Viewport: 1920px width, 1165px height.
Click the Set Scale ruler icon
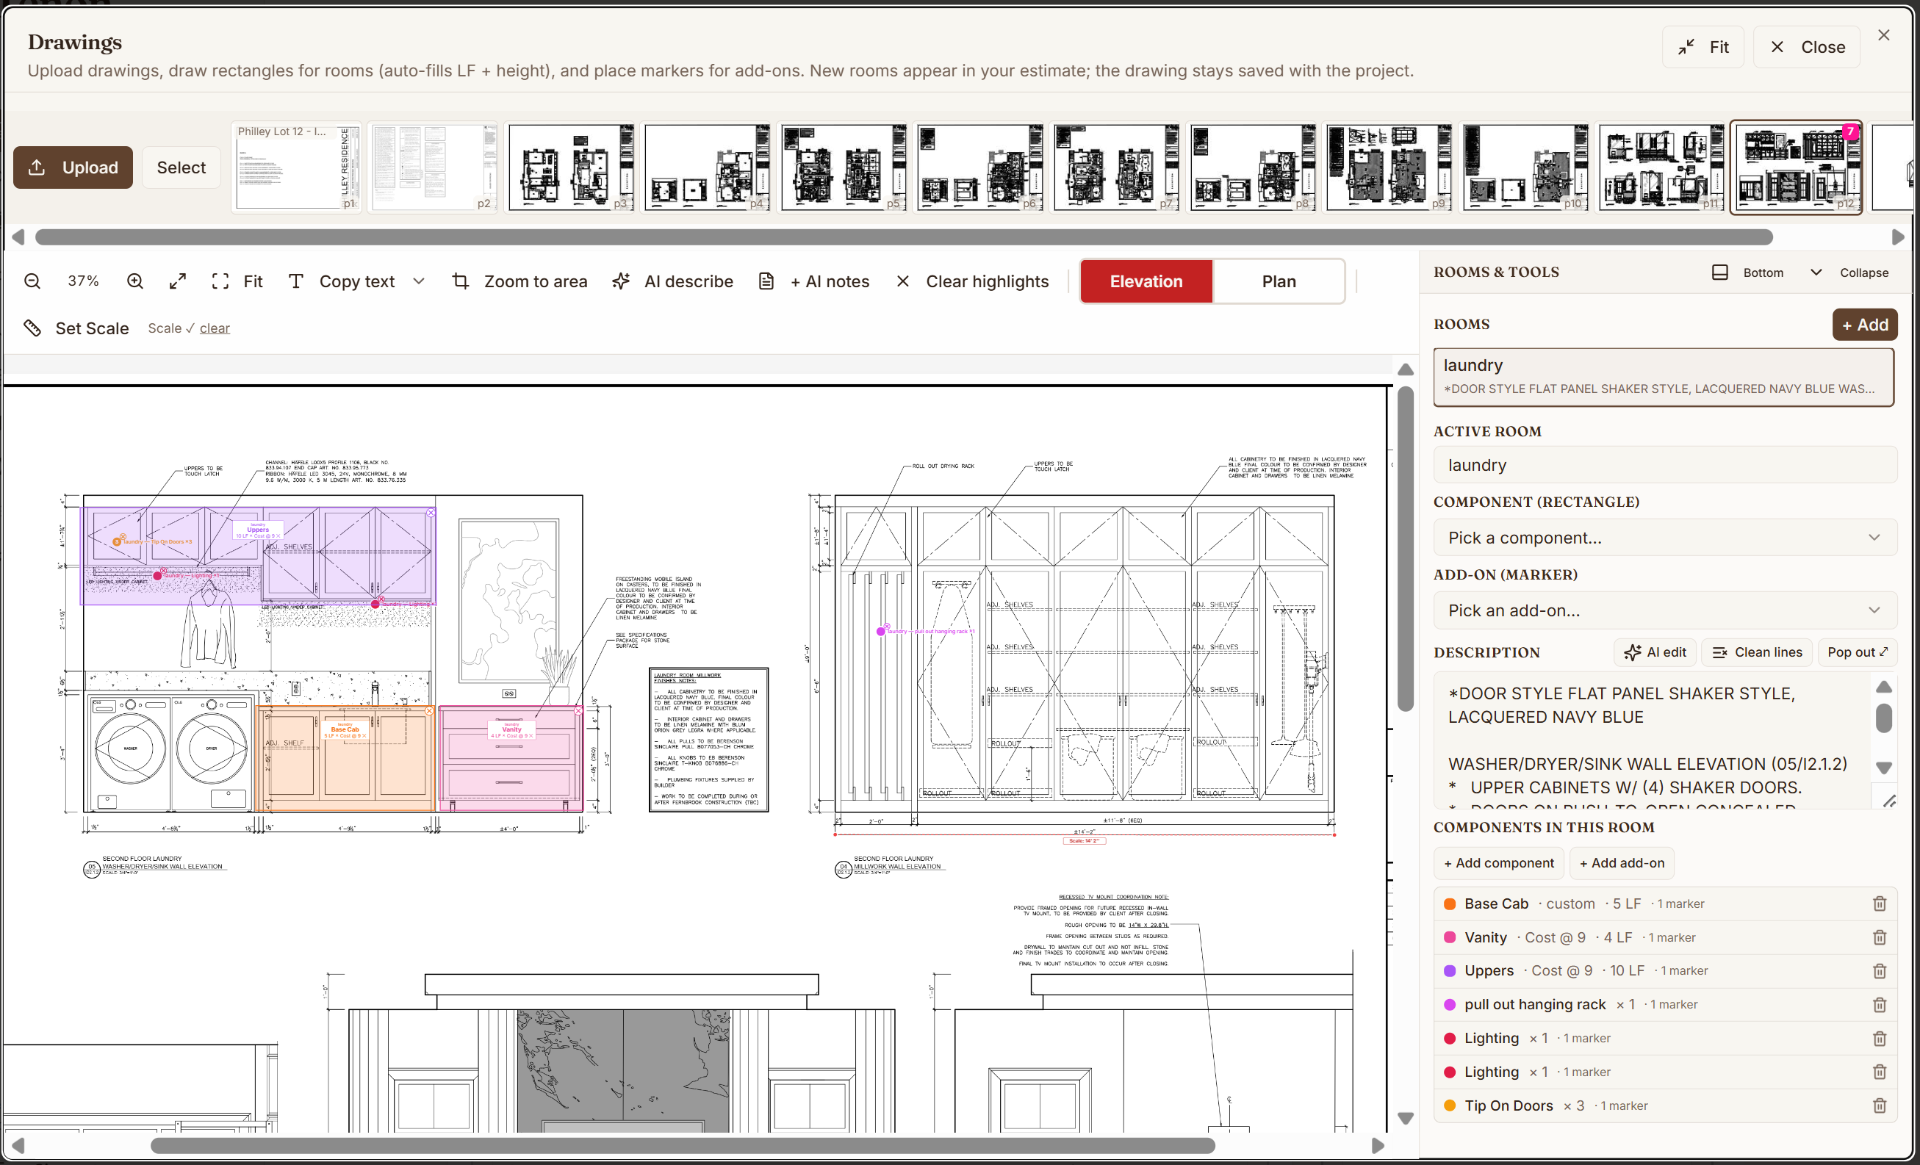pyautogui.click(x=32, y=328)
